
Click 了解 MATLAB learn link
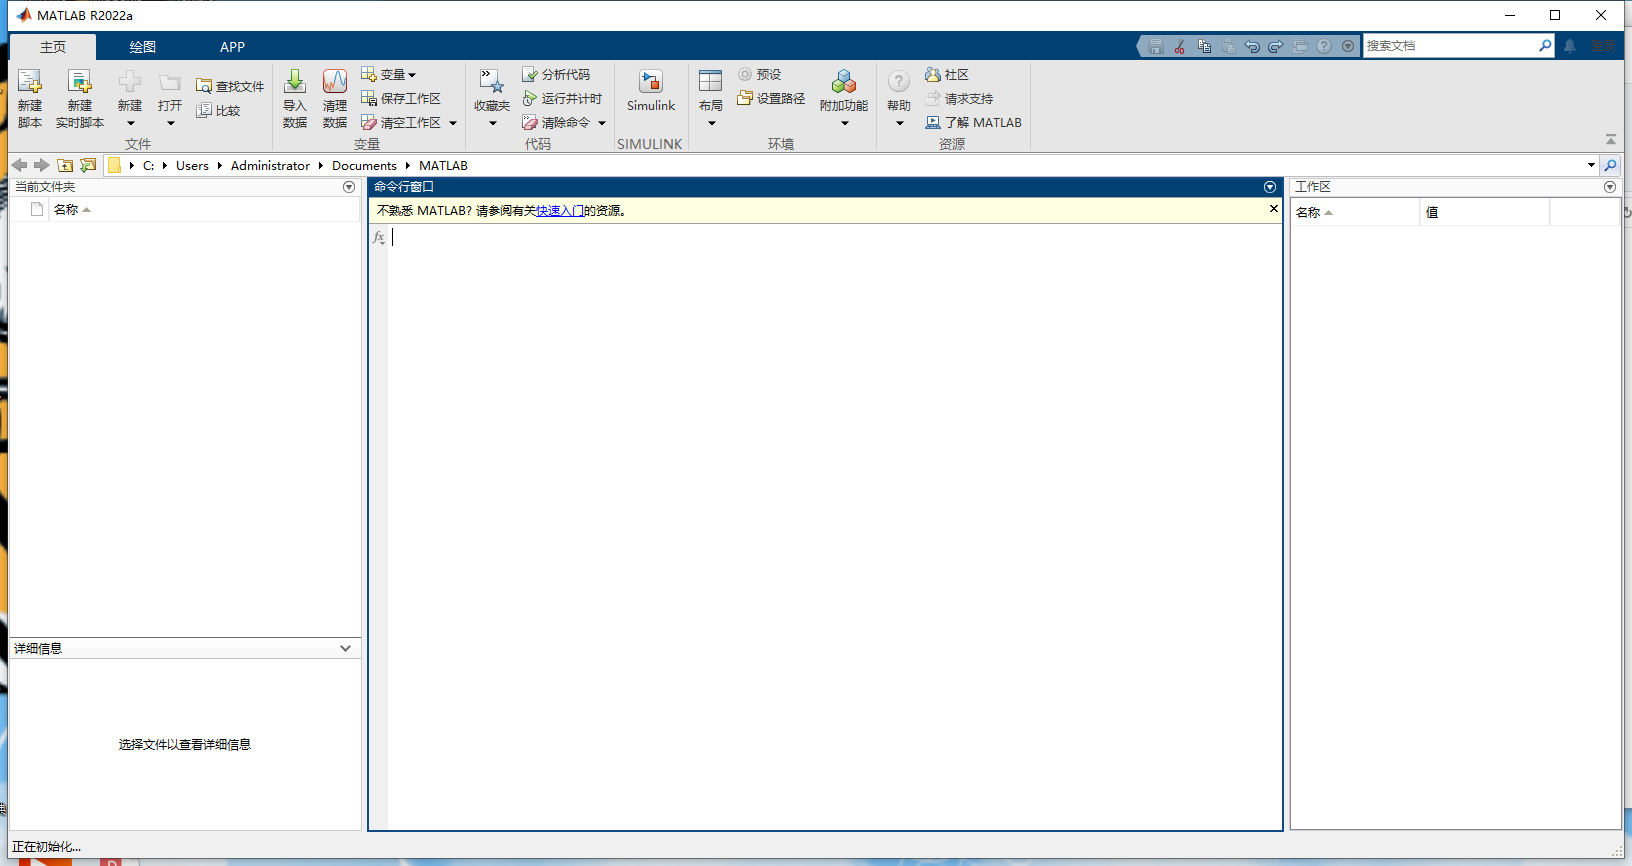point(973,122)
